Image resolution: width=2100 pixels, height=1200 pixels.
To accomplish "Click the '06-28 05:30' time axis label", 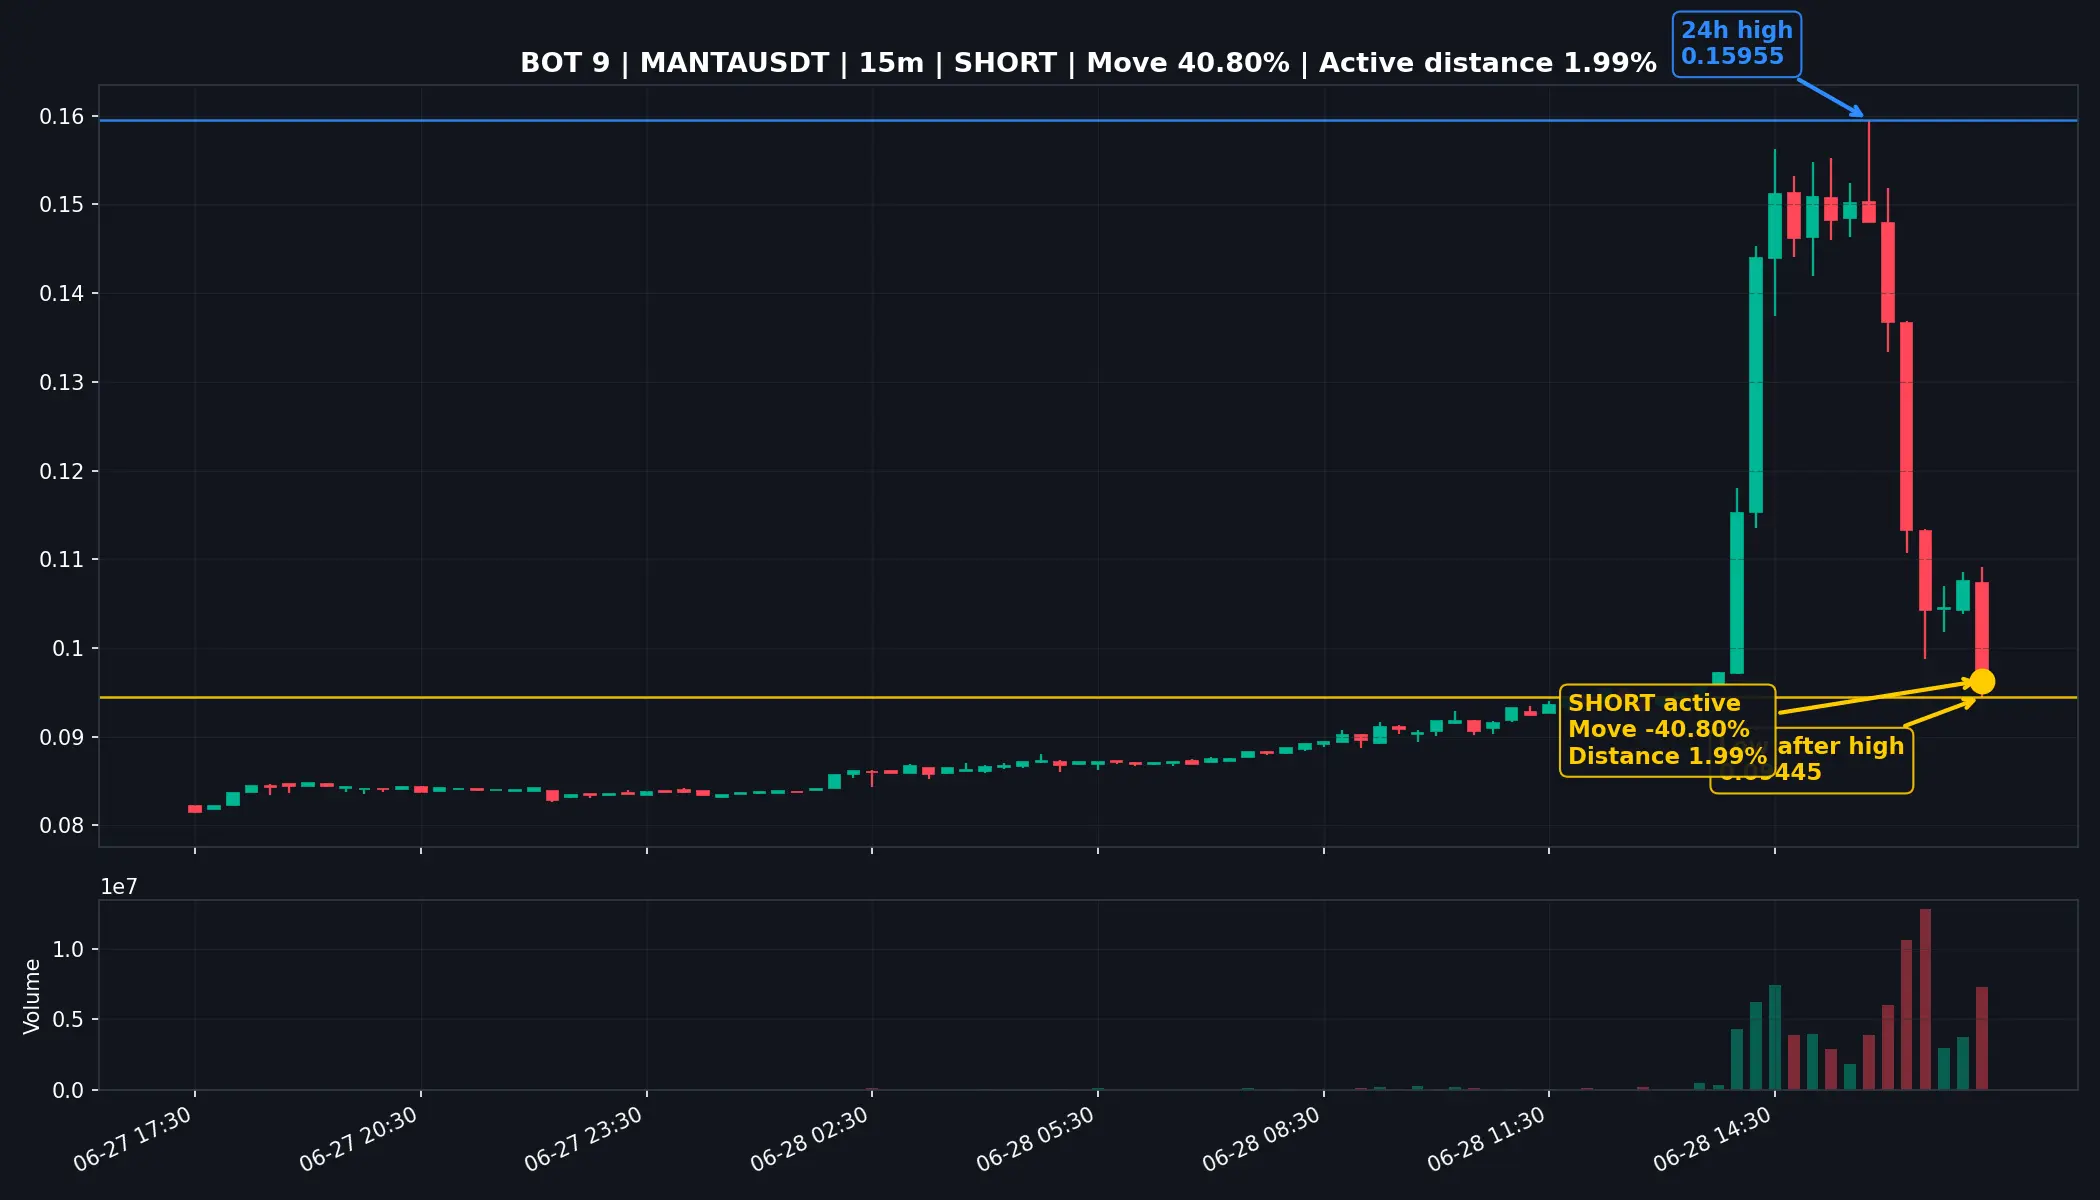I will (1036, 1140).
